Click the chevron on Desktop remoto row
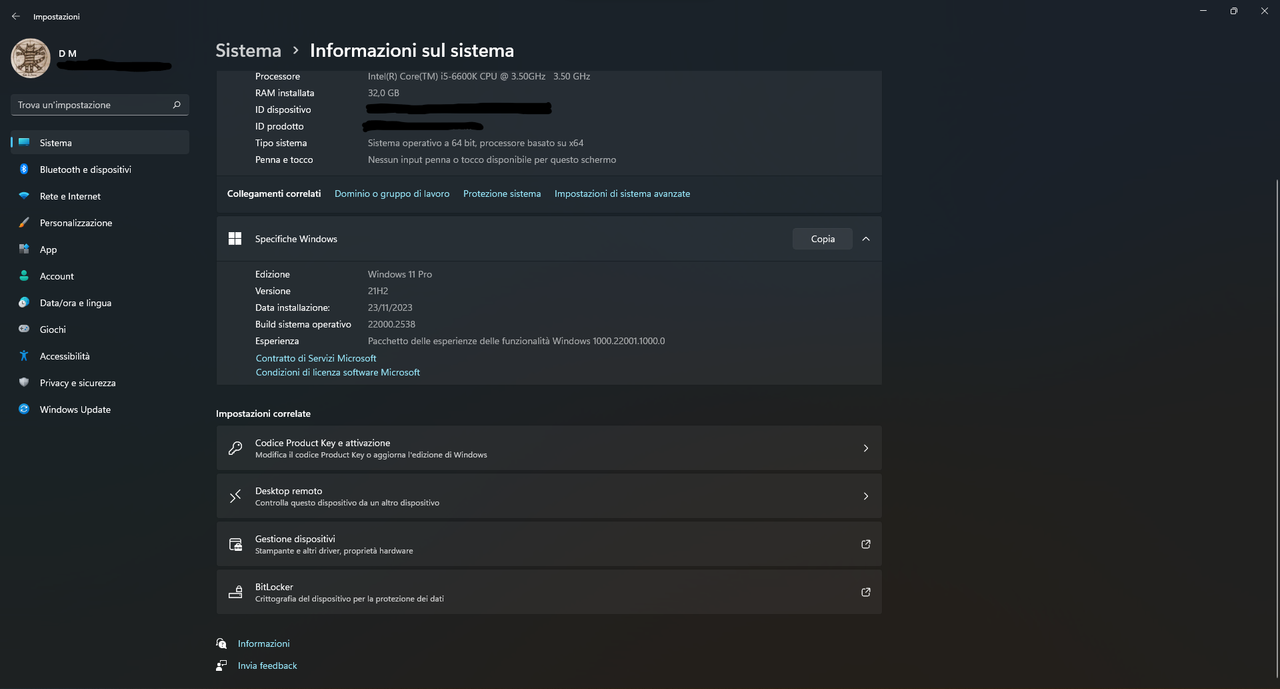Screen dimensions: 1280x689 866,496
